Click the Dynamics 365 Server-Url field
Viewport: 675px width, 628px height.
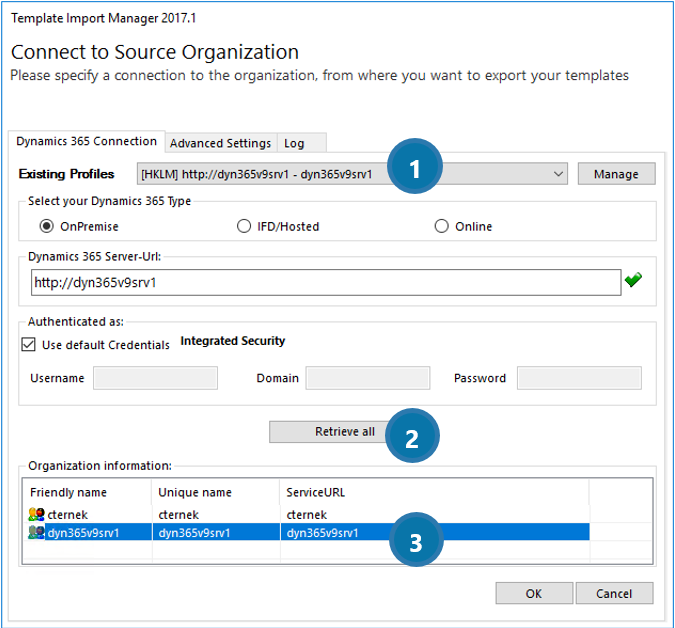click(326, 282)
